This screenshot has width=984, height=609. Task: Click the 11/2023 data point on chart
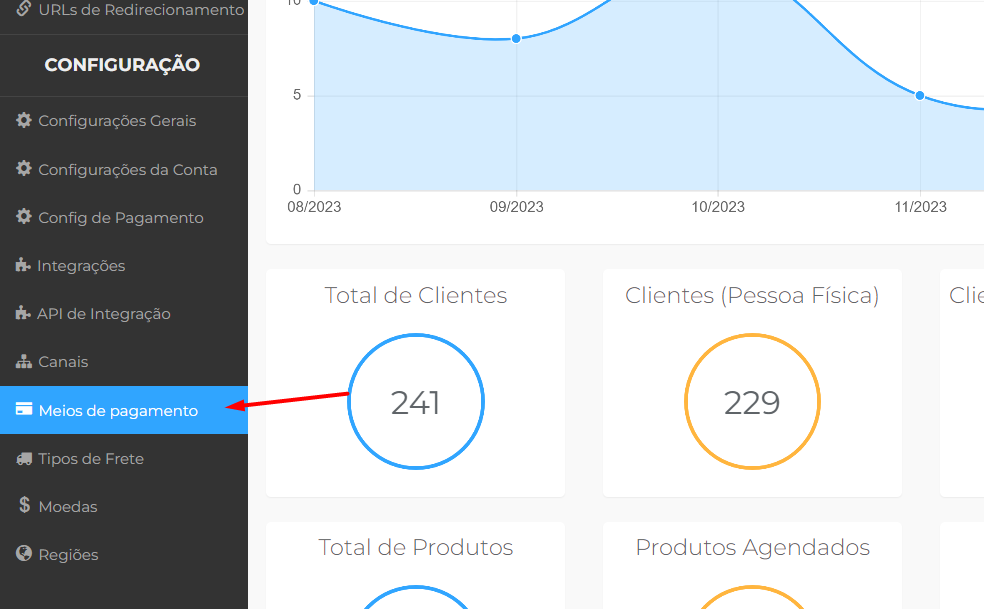coord(919,95)
